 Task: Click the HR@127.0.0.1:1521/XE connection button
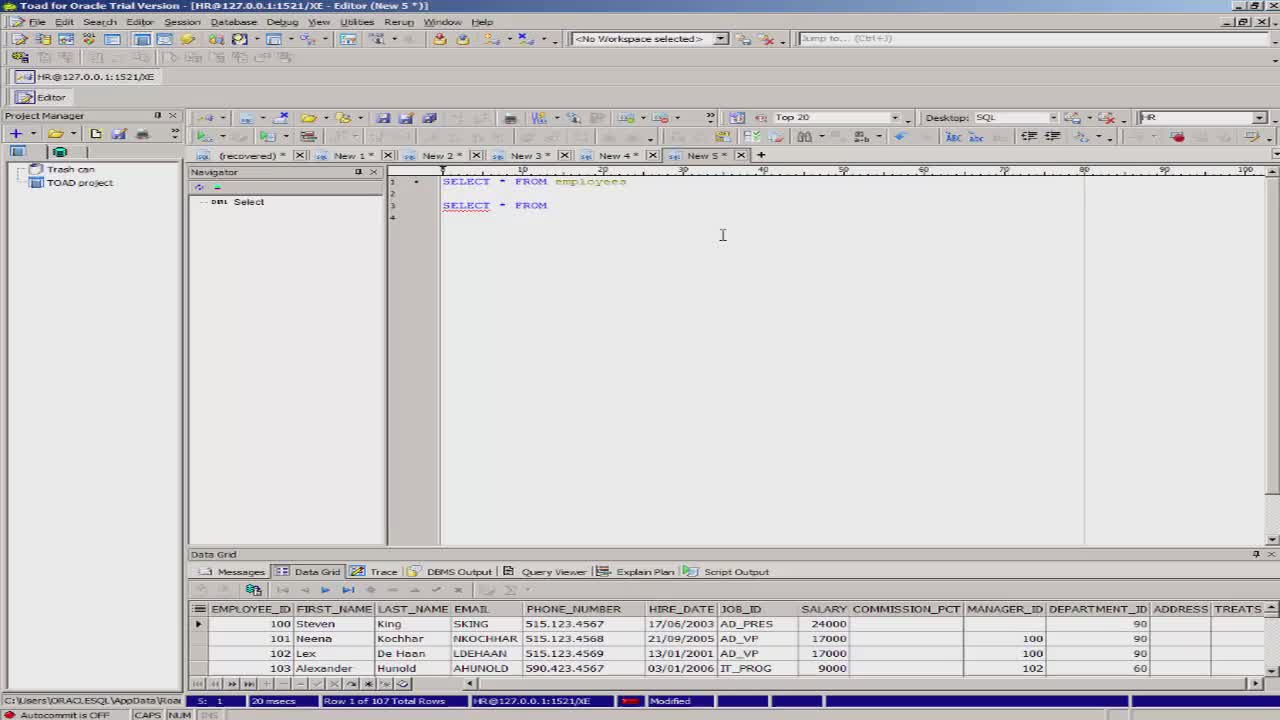pos(86,76)
